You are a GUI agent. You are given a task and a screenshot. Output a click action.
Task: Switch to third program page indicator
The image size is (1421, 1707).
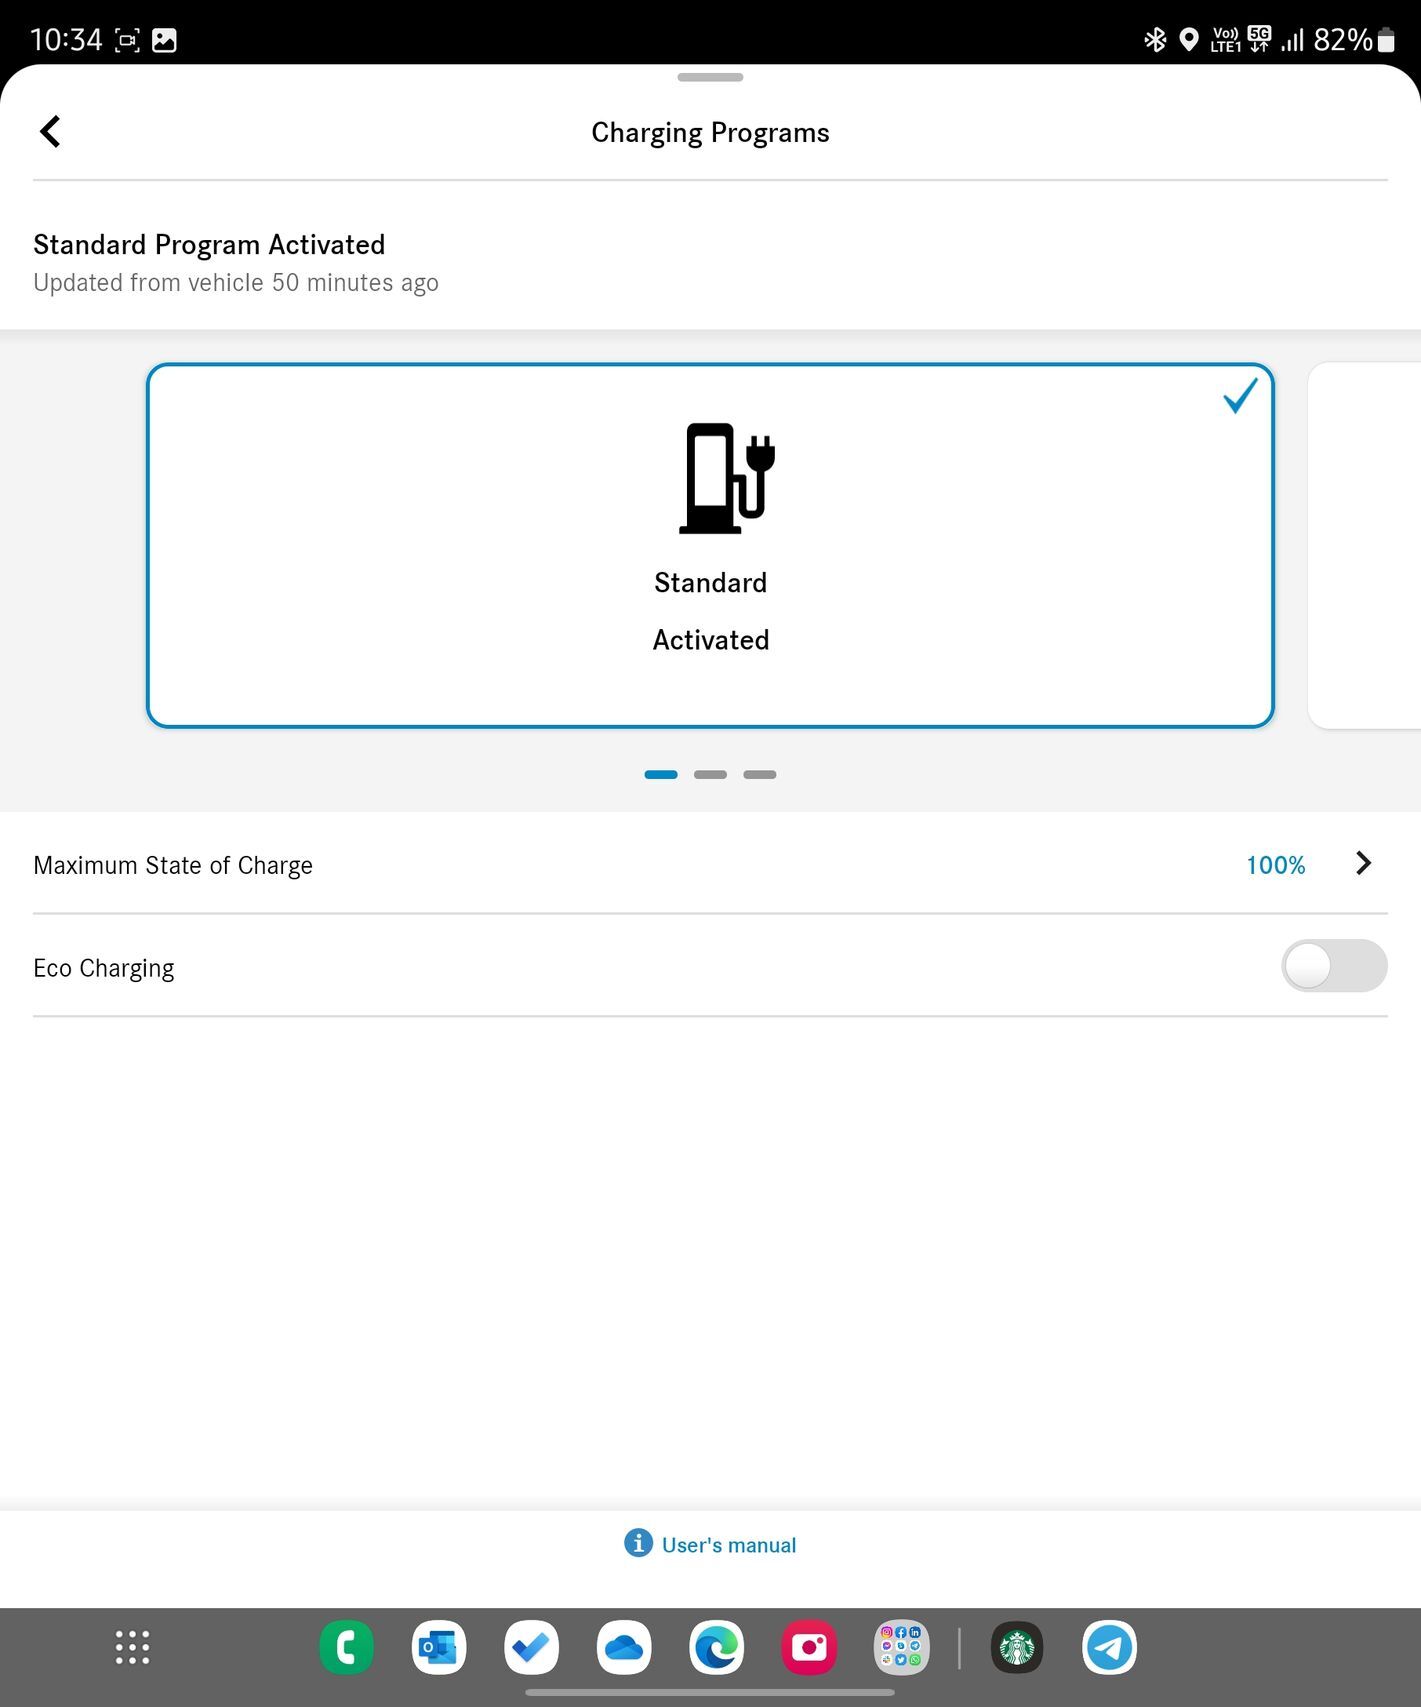(760, 774)
